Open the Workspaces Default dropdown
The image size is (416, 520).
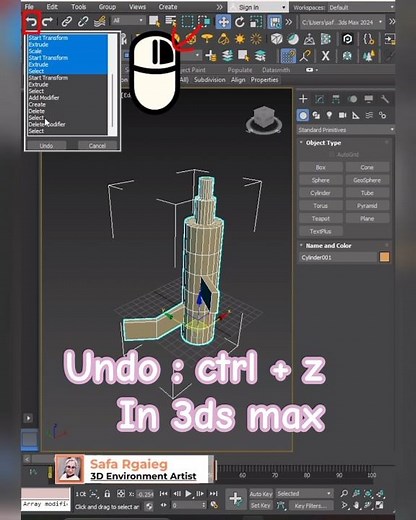pos(360,7)
